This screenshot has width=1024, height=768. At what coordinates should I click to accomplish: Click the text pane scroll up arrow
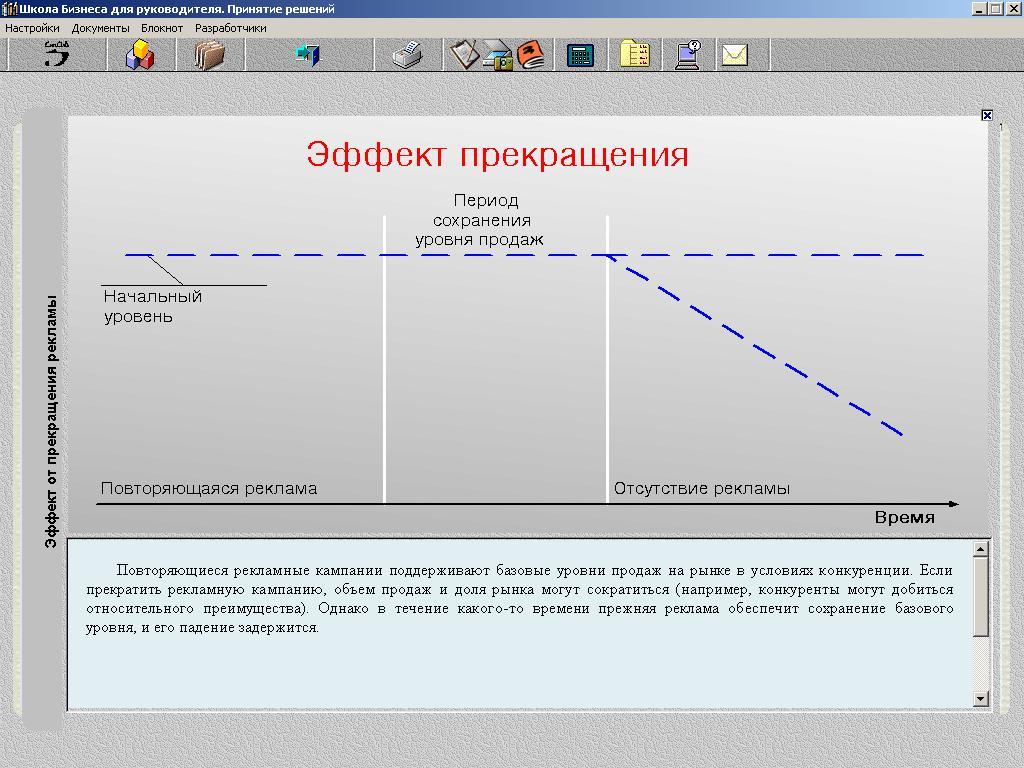coord(980,549)
